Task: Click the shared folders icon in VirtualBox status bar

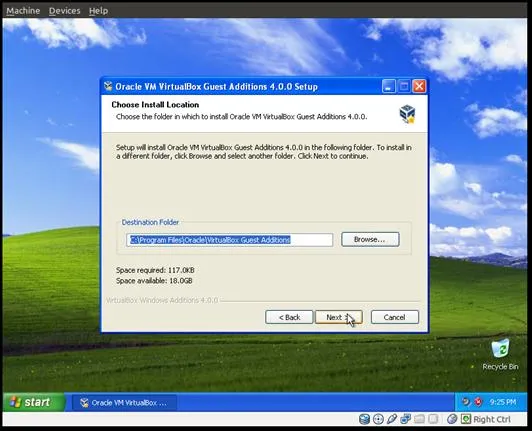Action: 419,419
